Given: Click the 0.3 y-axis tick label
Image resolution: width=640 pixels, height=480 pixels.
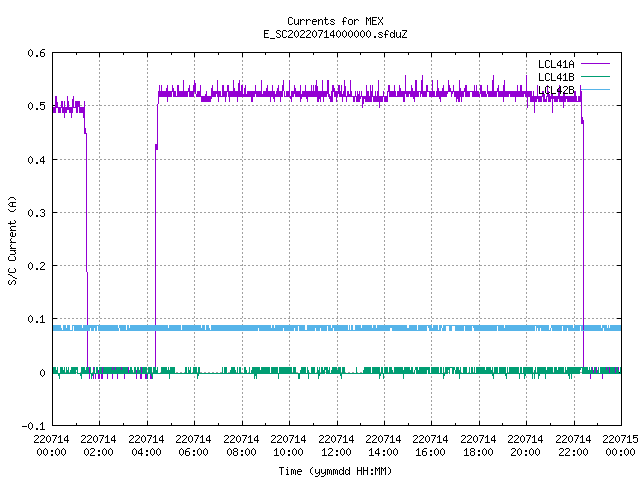Looking at the screenshot, I should (36, 213).
